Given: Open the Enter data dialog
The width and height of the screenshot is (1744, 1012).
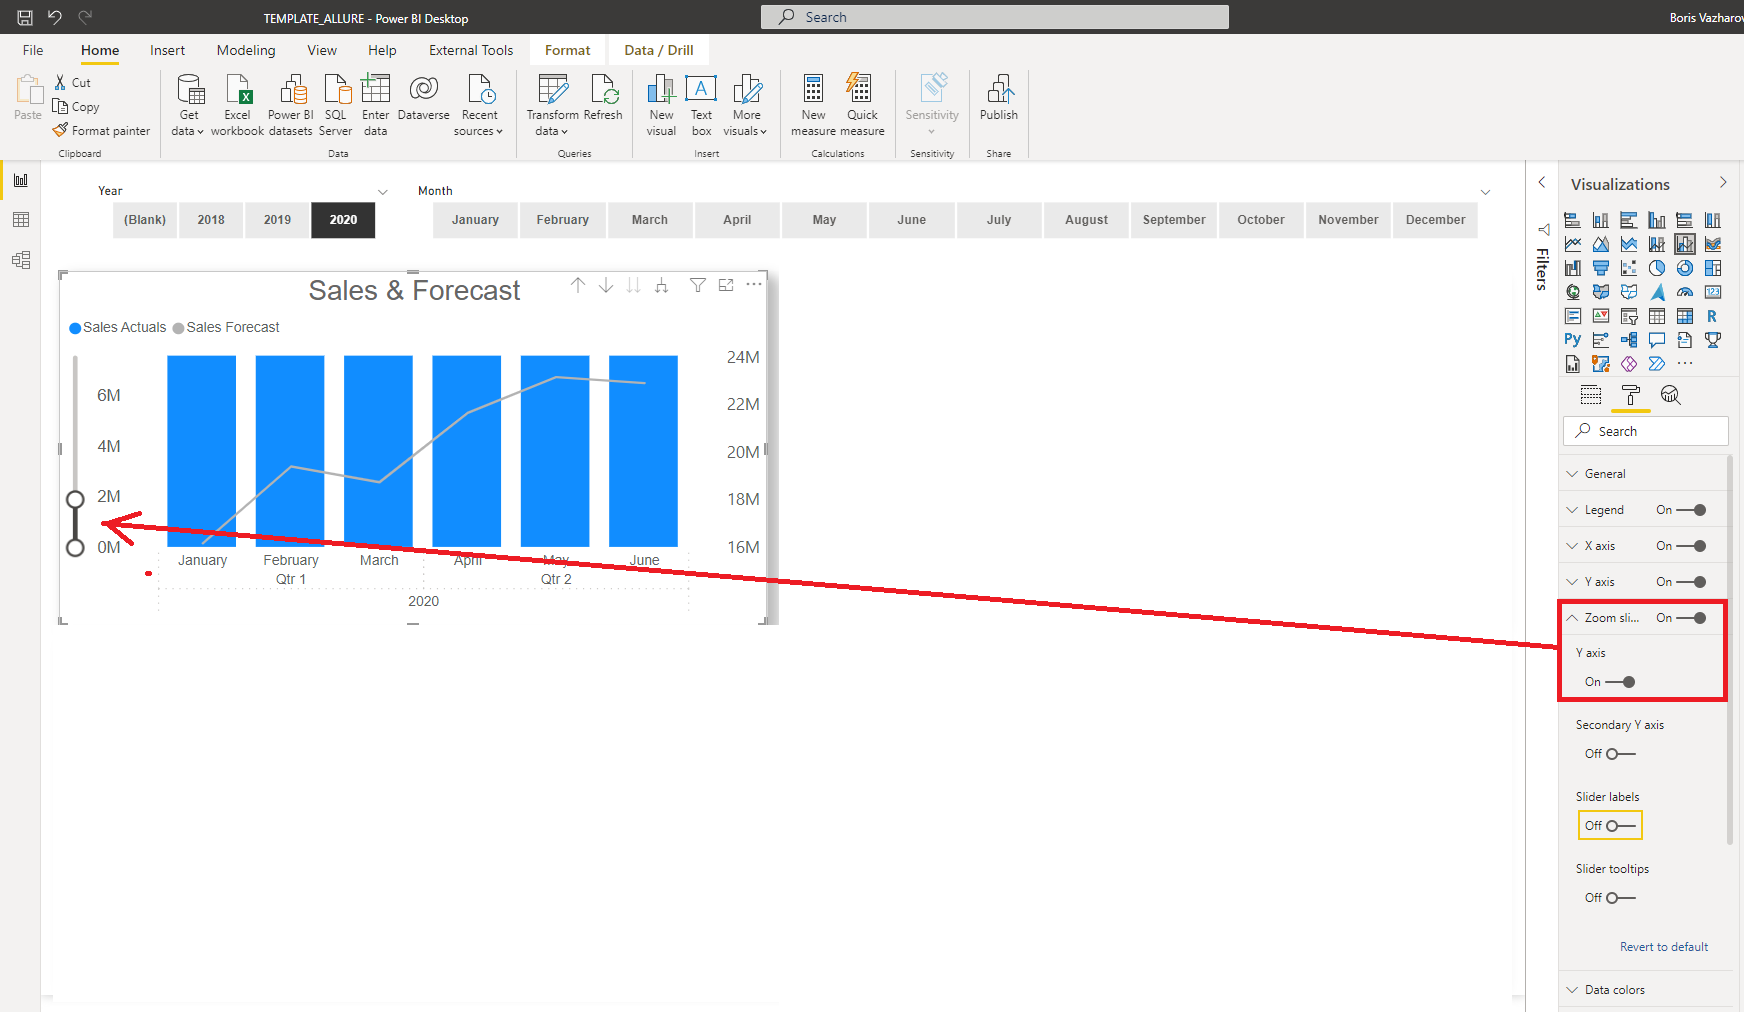Looking at the screenshot, I should (376, 105).
